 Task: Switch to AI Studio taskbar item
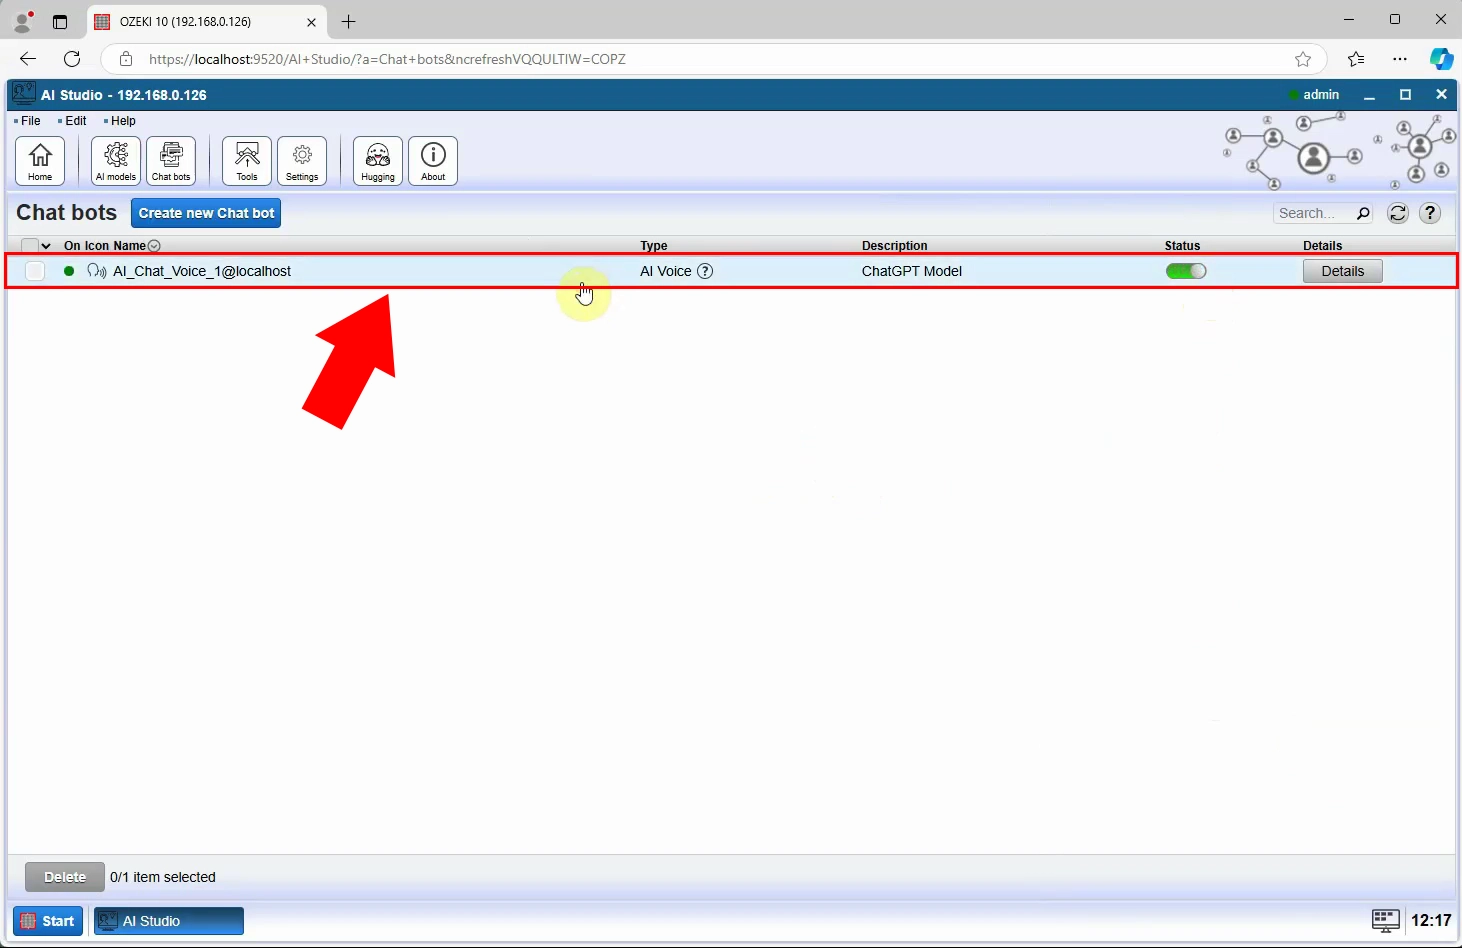point(169,921)
